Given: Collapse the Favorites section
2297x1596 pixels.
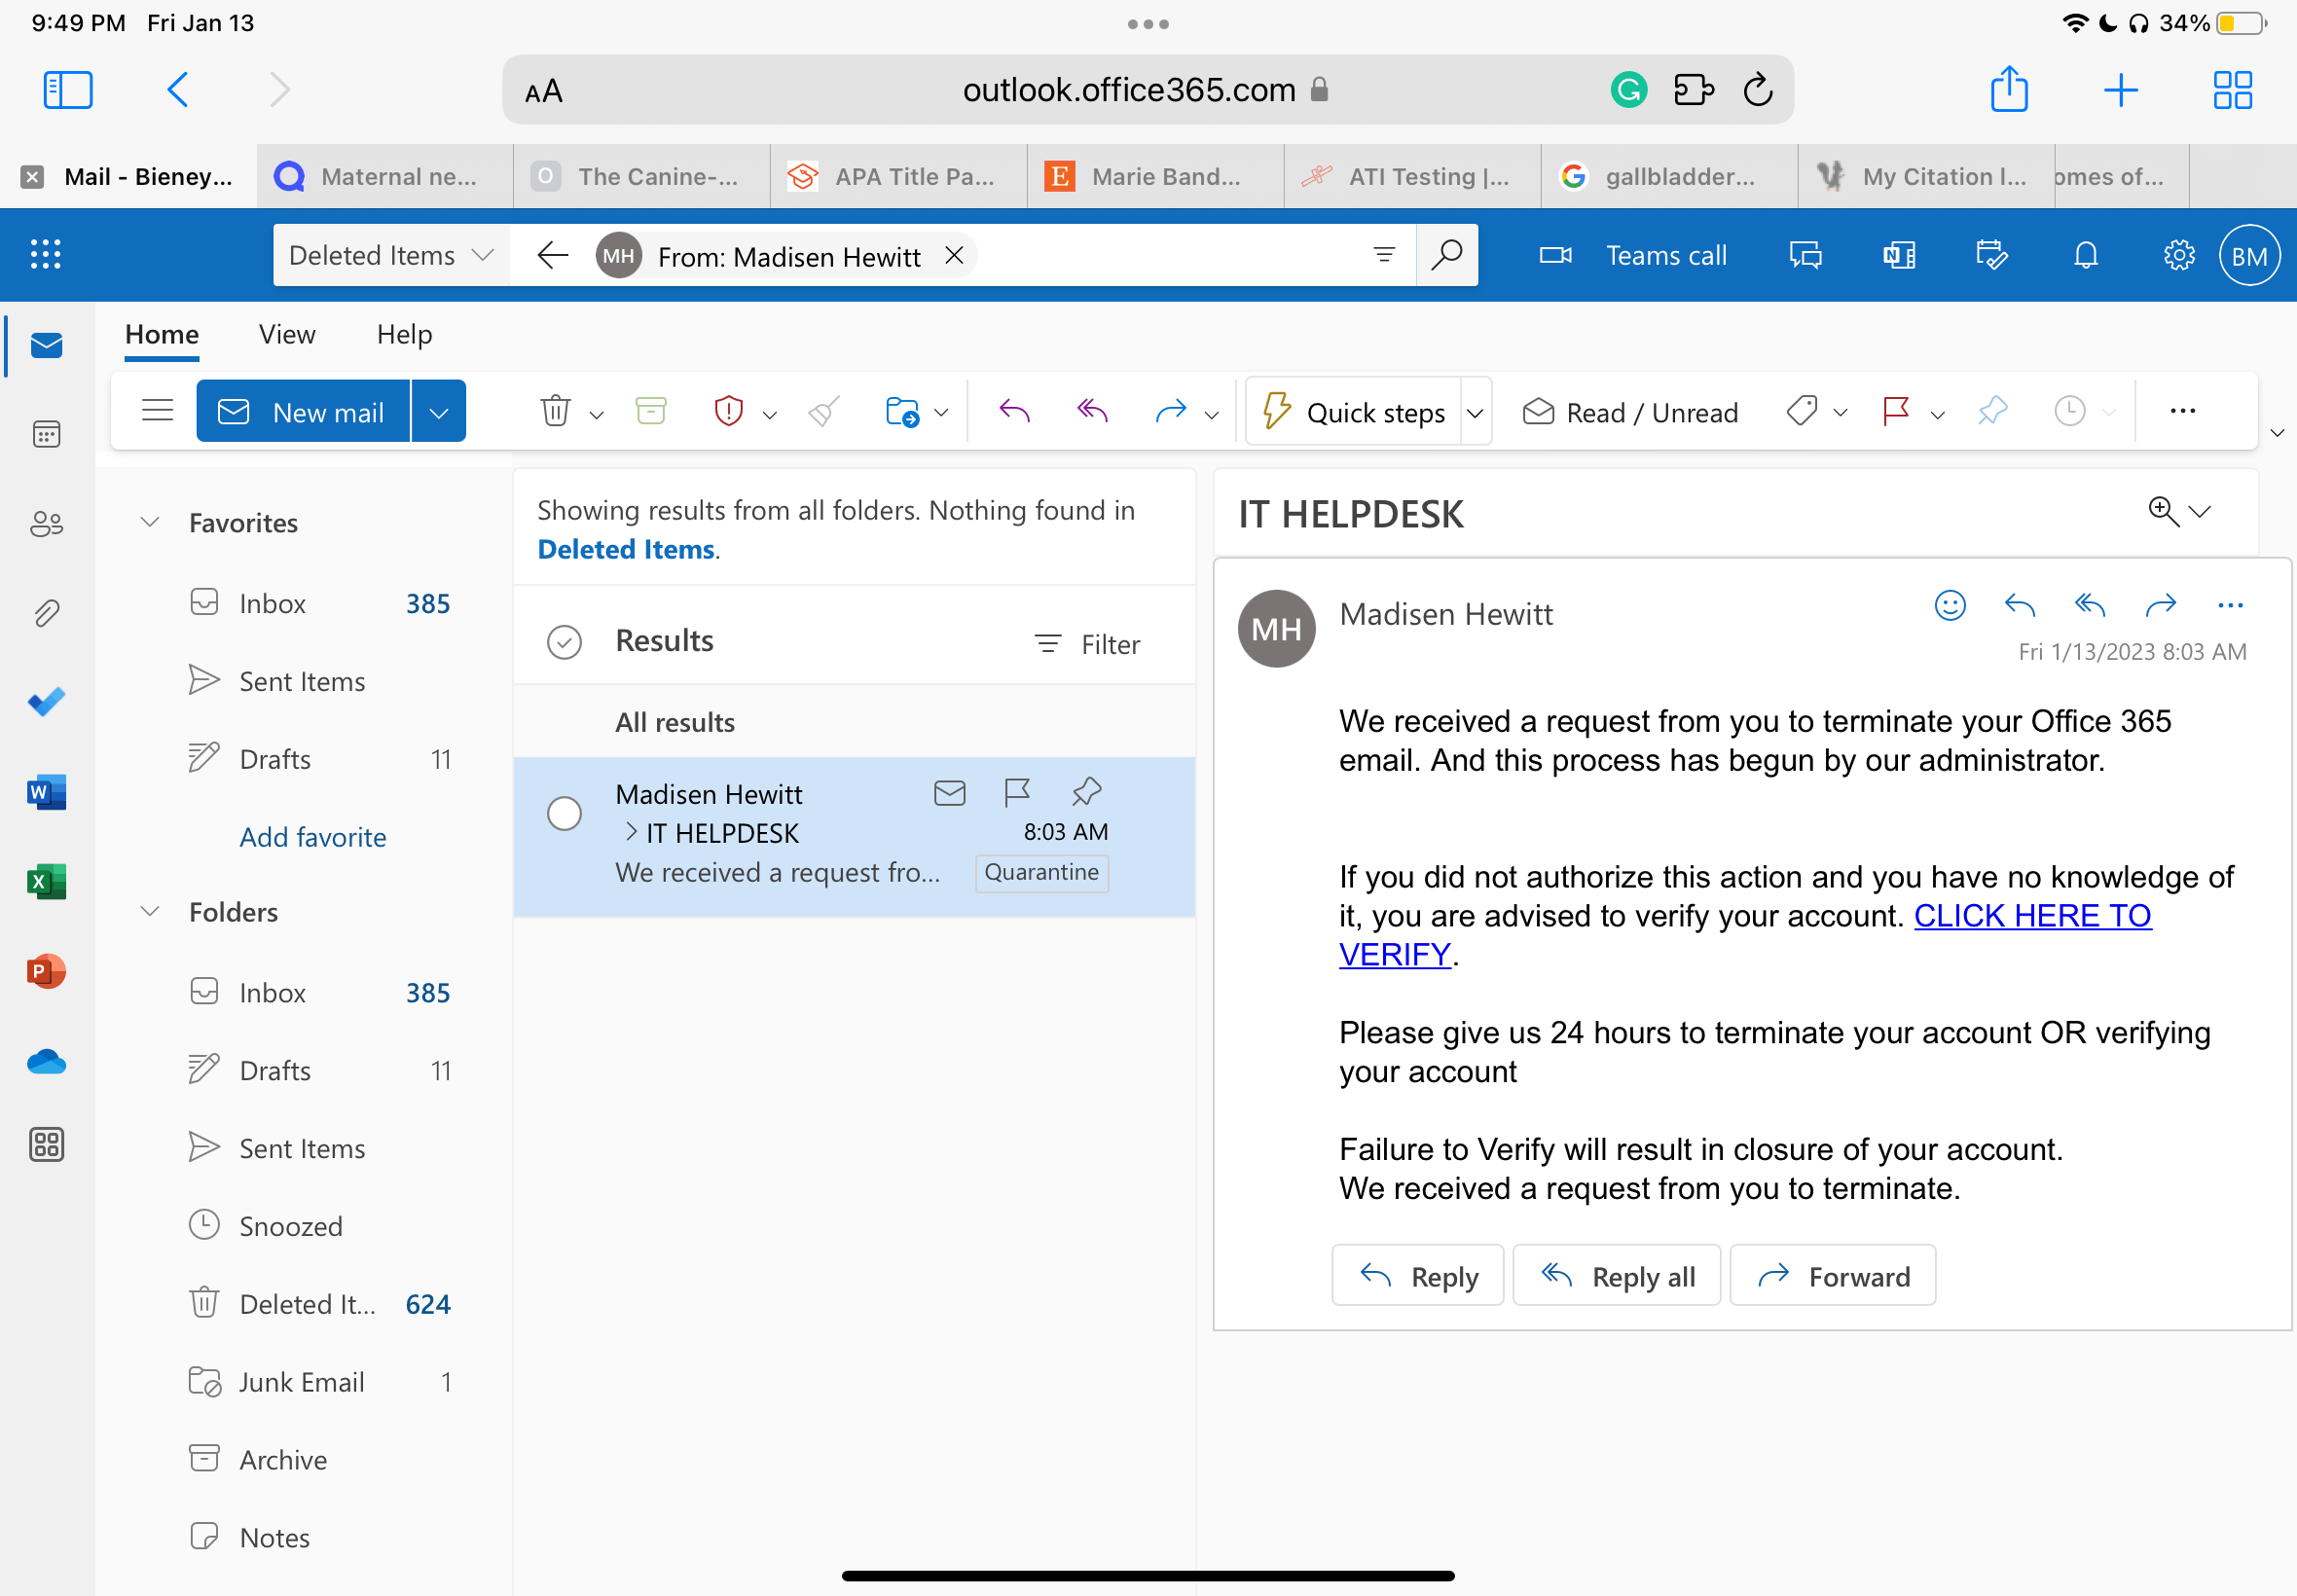Looking at the screenshot, I should tap(150, 522).
